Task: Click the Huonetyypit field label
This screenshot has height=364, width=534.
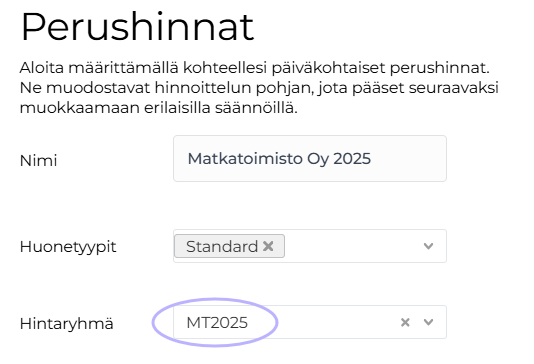Action: pos(68,247)
